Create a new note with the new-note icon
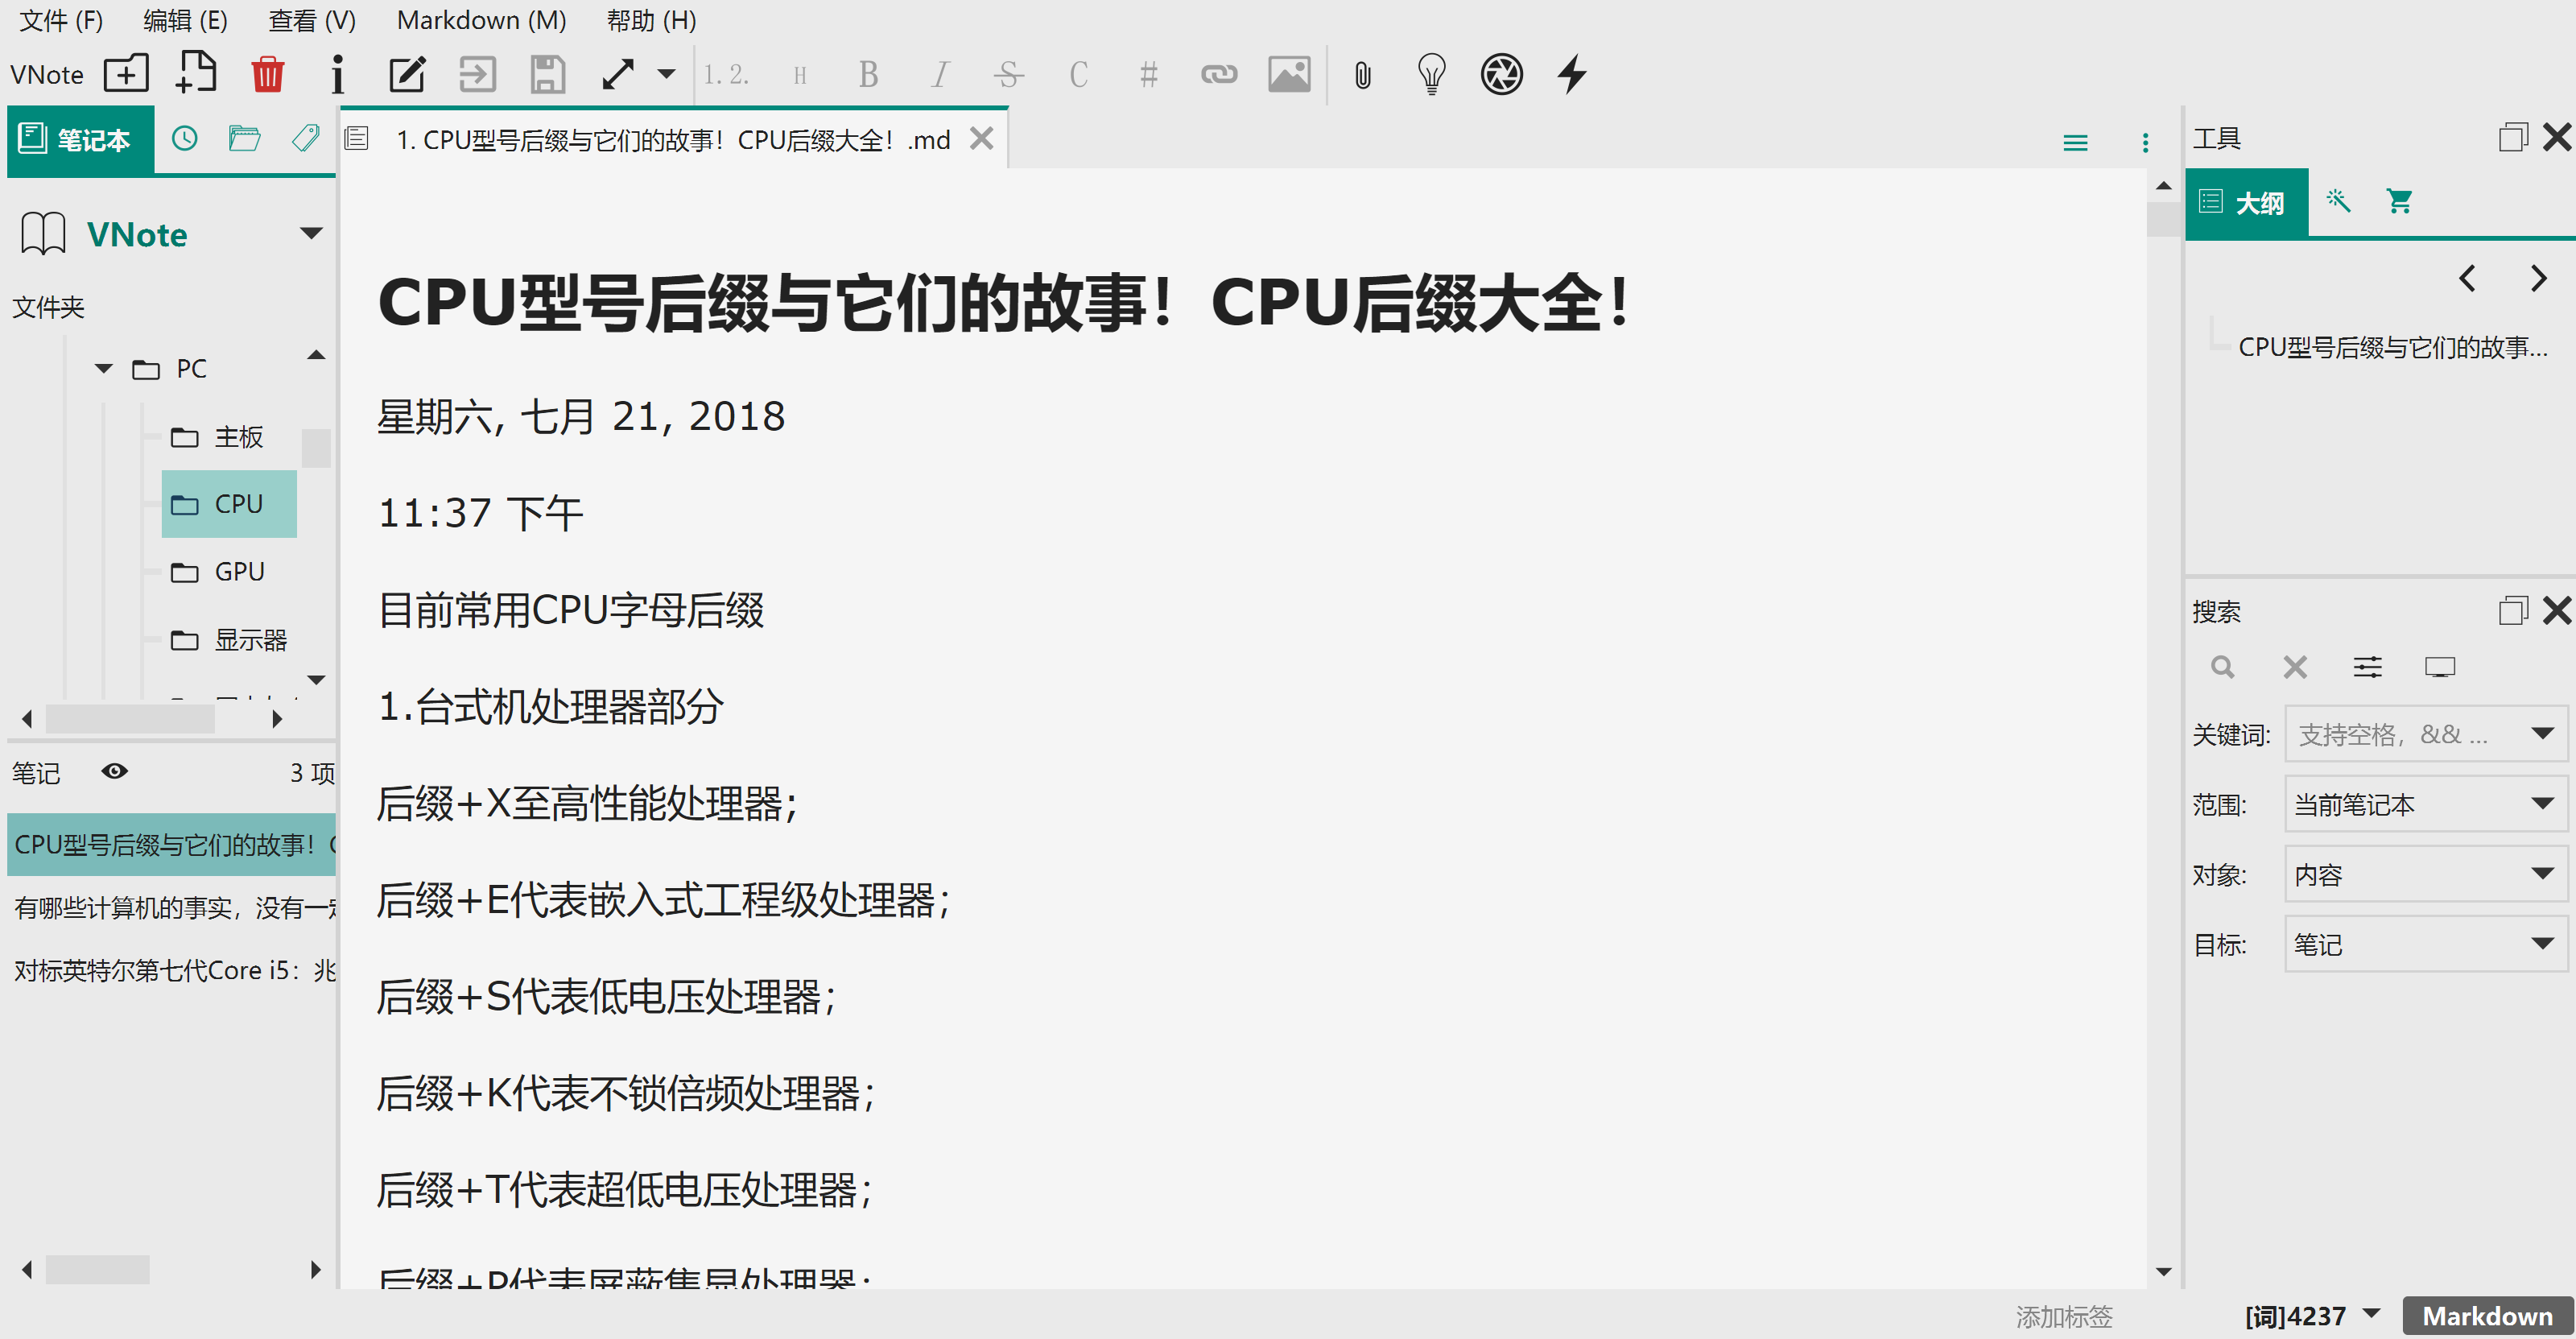The width and height of the screenshot is (2576, 1339). (x=196, y=73)
